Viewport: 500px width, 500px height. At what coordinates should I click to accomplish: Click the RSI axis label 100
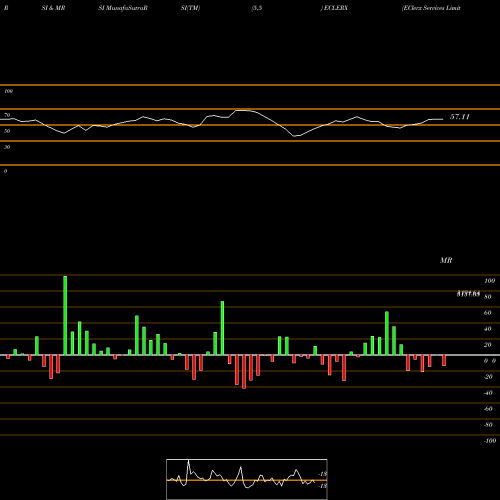coord(8,91)
